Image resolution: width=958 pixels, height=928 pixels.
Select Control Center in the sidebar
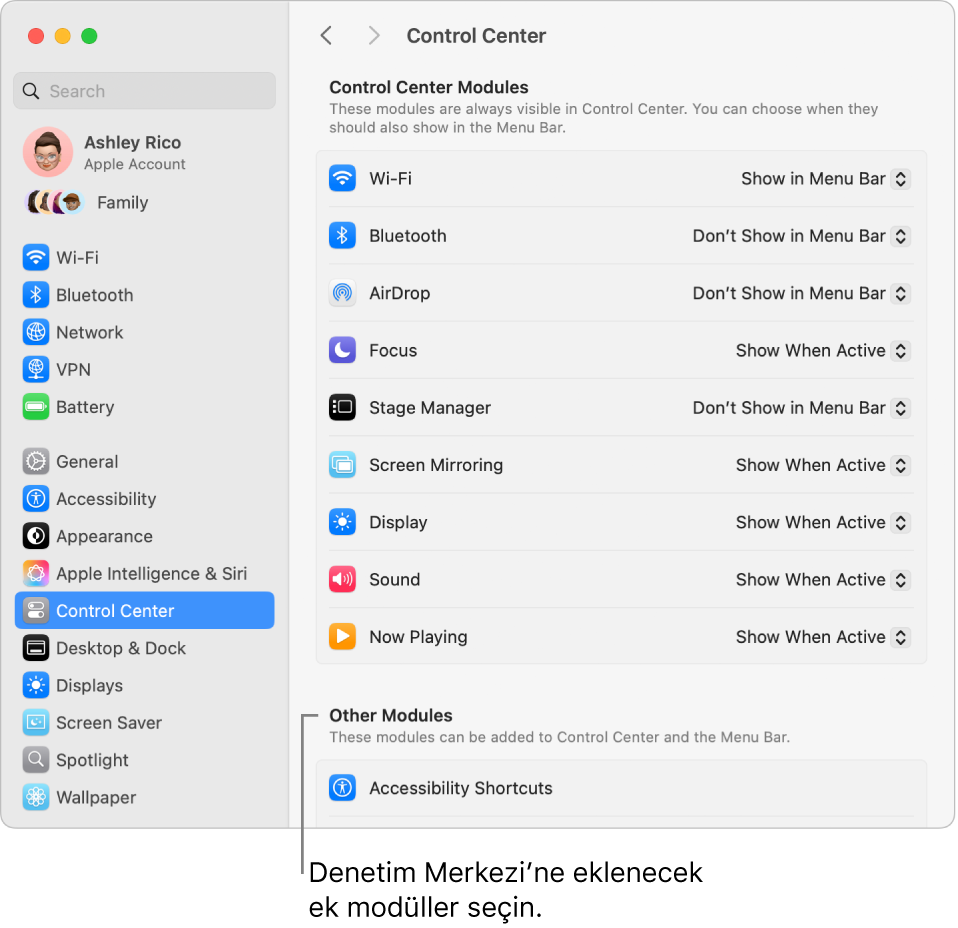click(144, 610)
